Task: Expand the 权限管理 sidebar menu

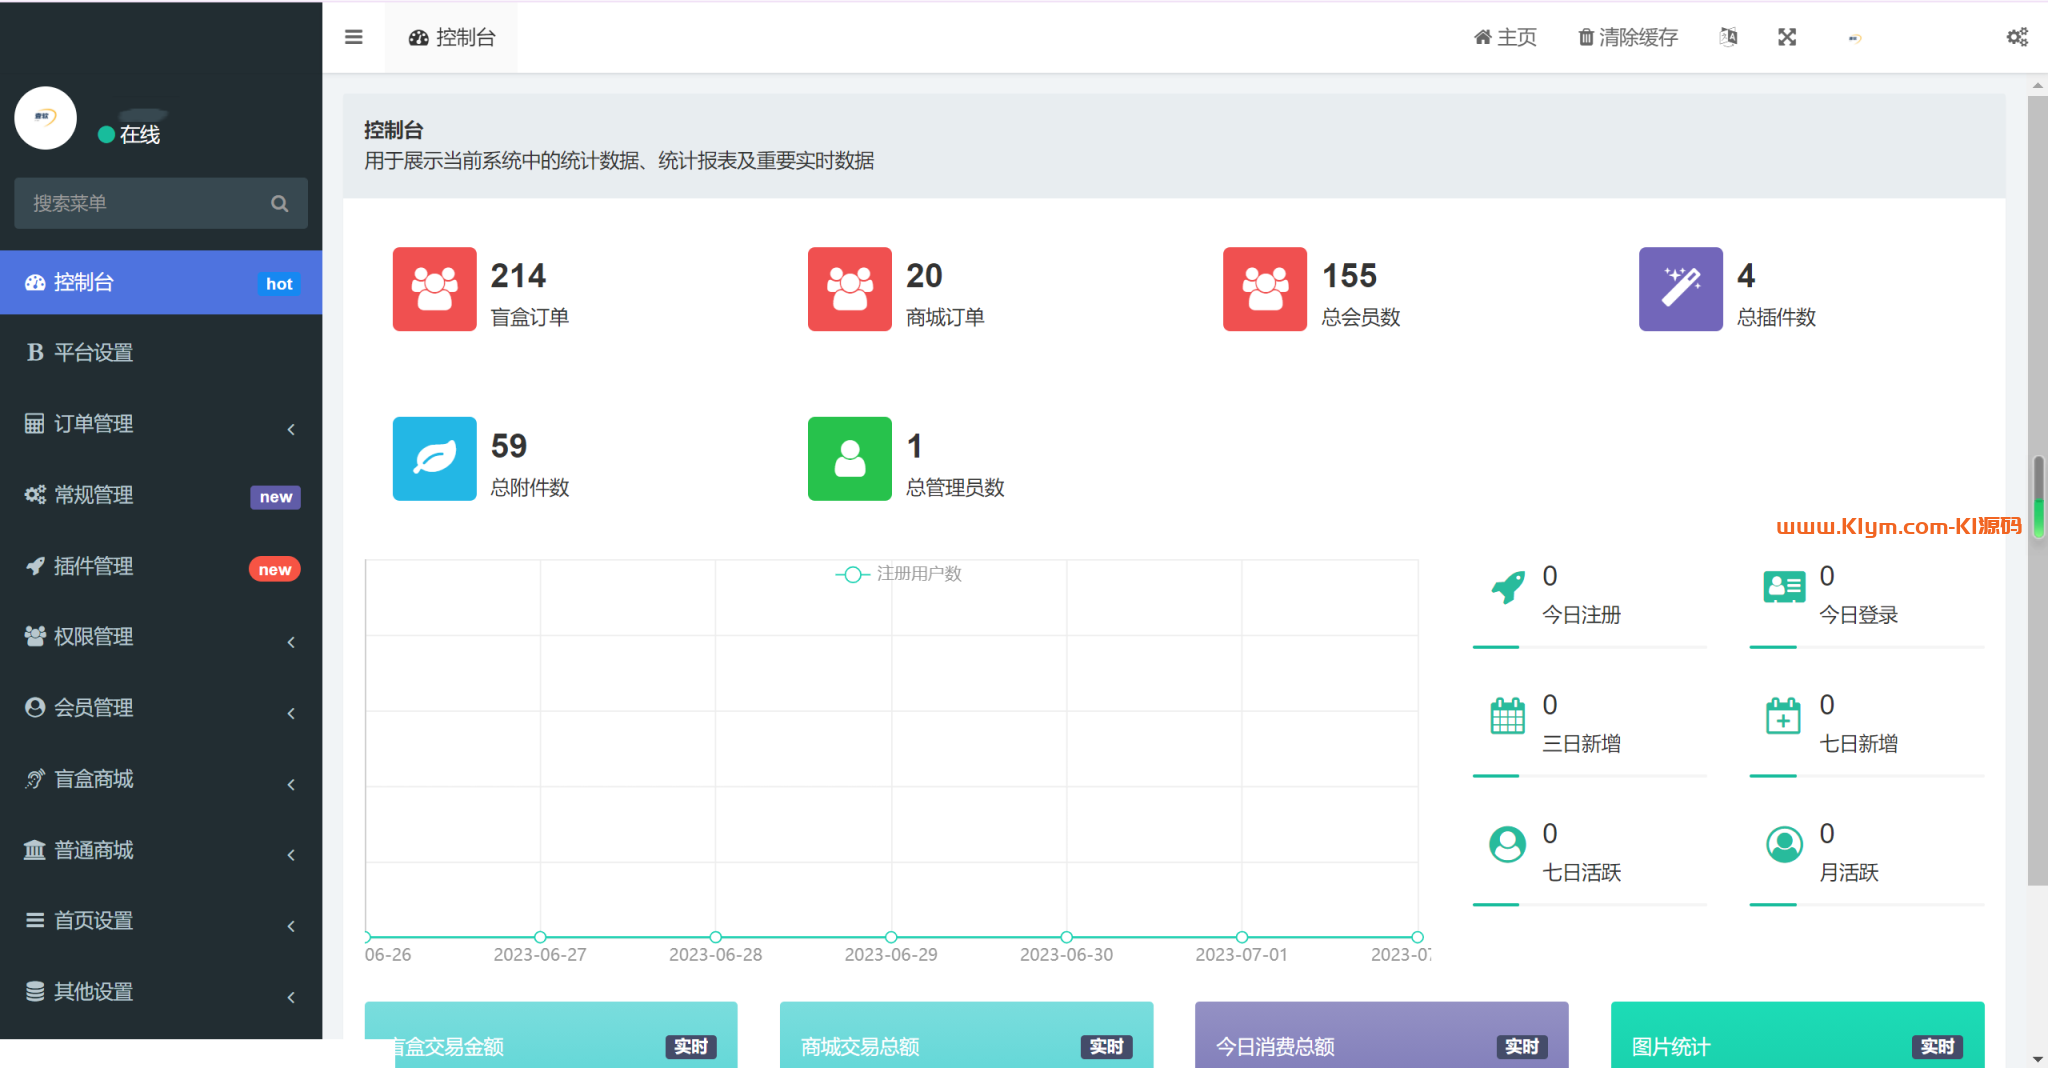Action: 160,637
